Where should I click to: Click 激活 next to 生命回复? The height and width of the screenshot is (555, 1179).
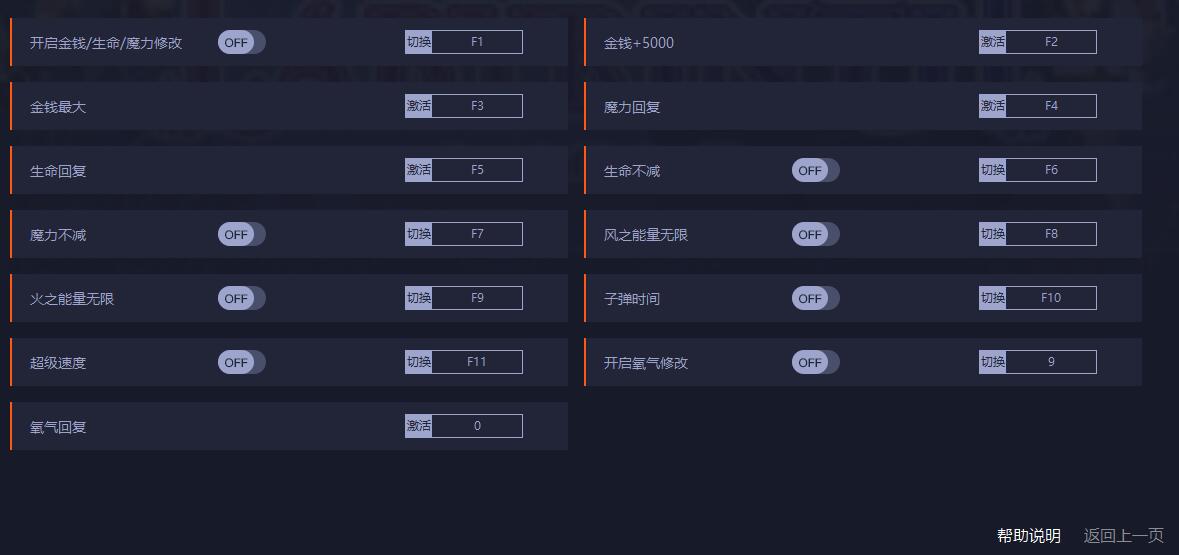click(x=418, y=170)
